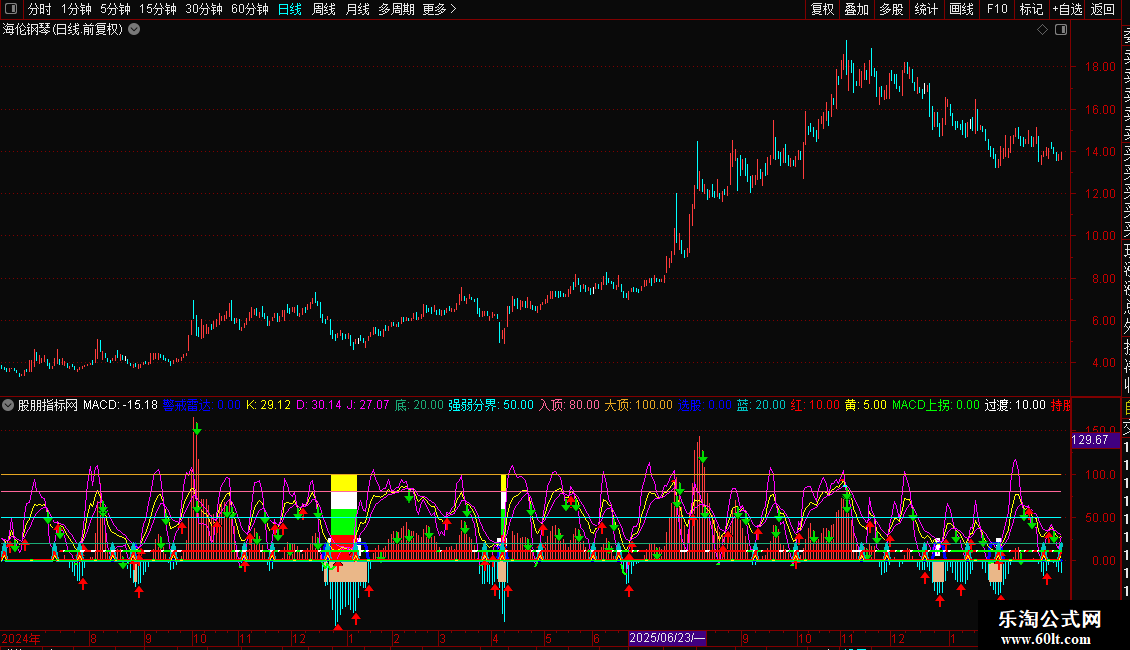
Task: Select the 5分钟 period
Action: pyautogui.click(x=115, y=9)
